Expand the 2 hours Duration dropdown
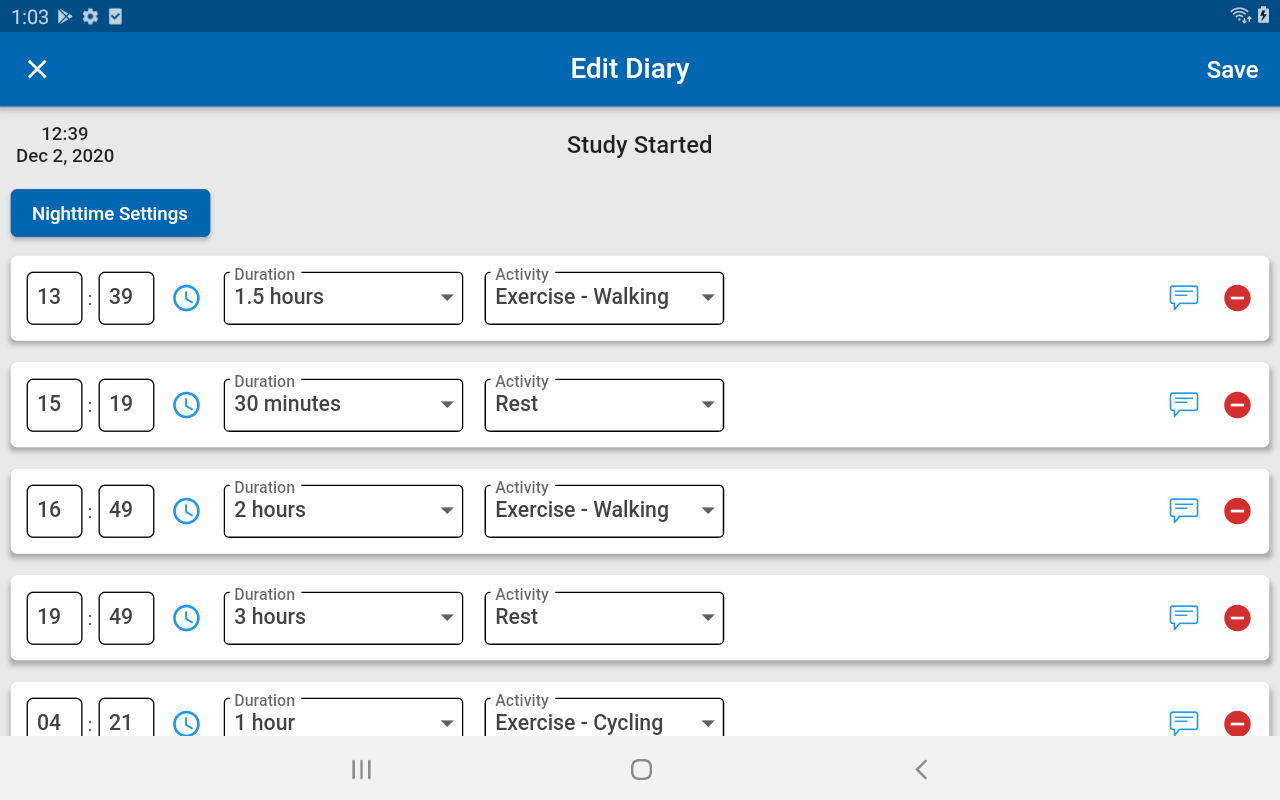This screenshot has height=800, width=1280. pyautogui.click(x=343, y=511)
